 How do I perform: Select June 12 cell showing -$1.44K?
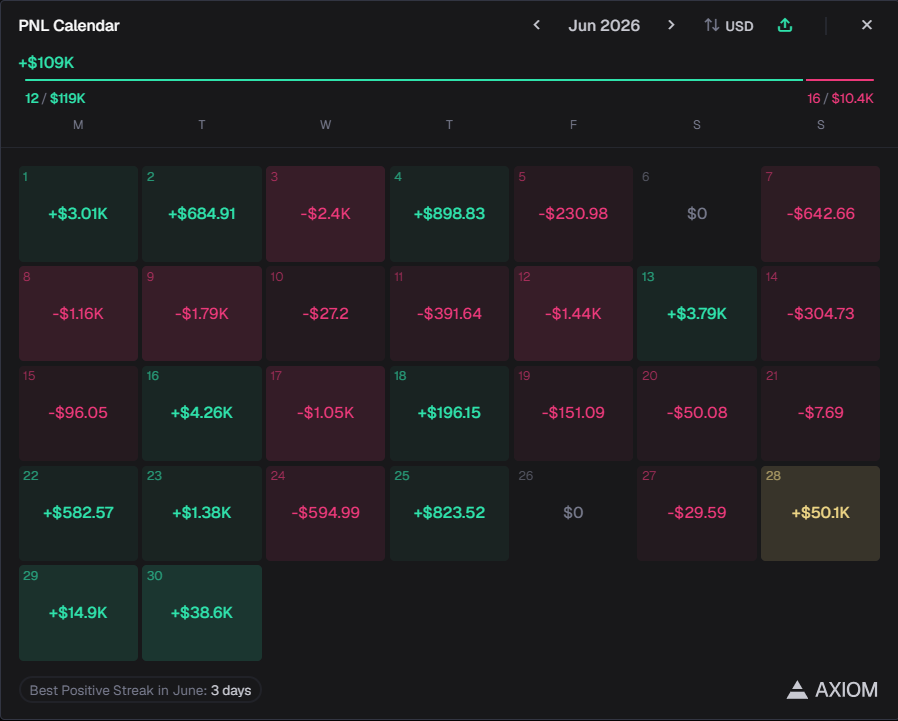pos(573,313)
